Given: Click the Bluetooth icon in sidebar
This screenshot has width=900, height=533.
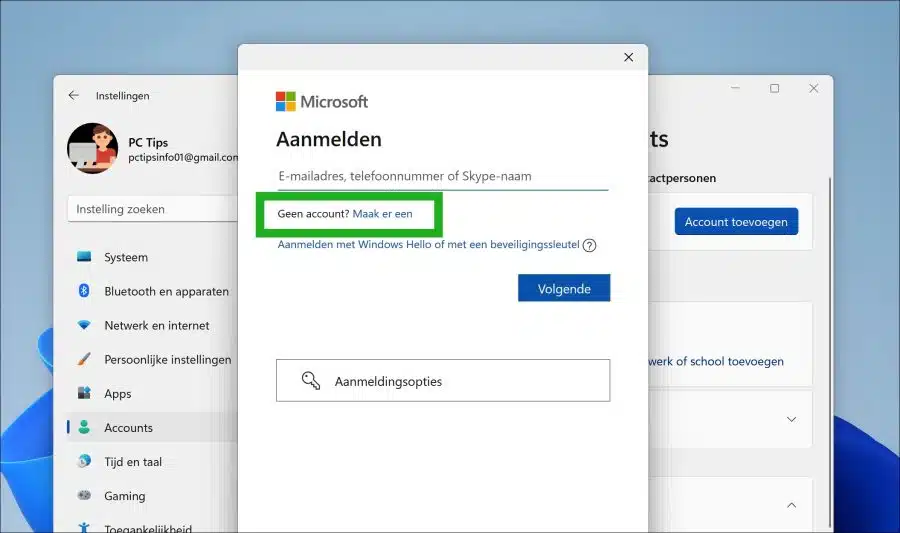Looking at the screenshot, I should point(84,290).
